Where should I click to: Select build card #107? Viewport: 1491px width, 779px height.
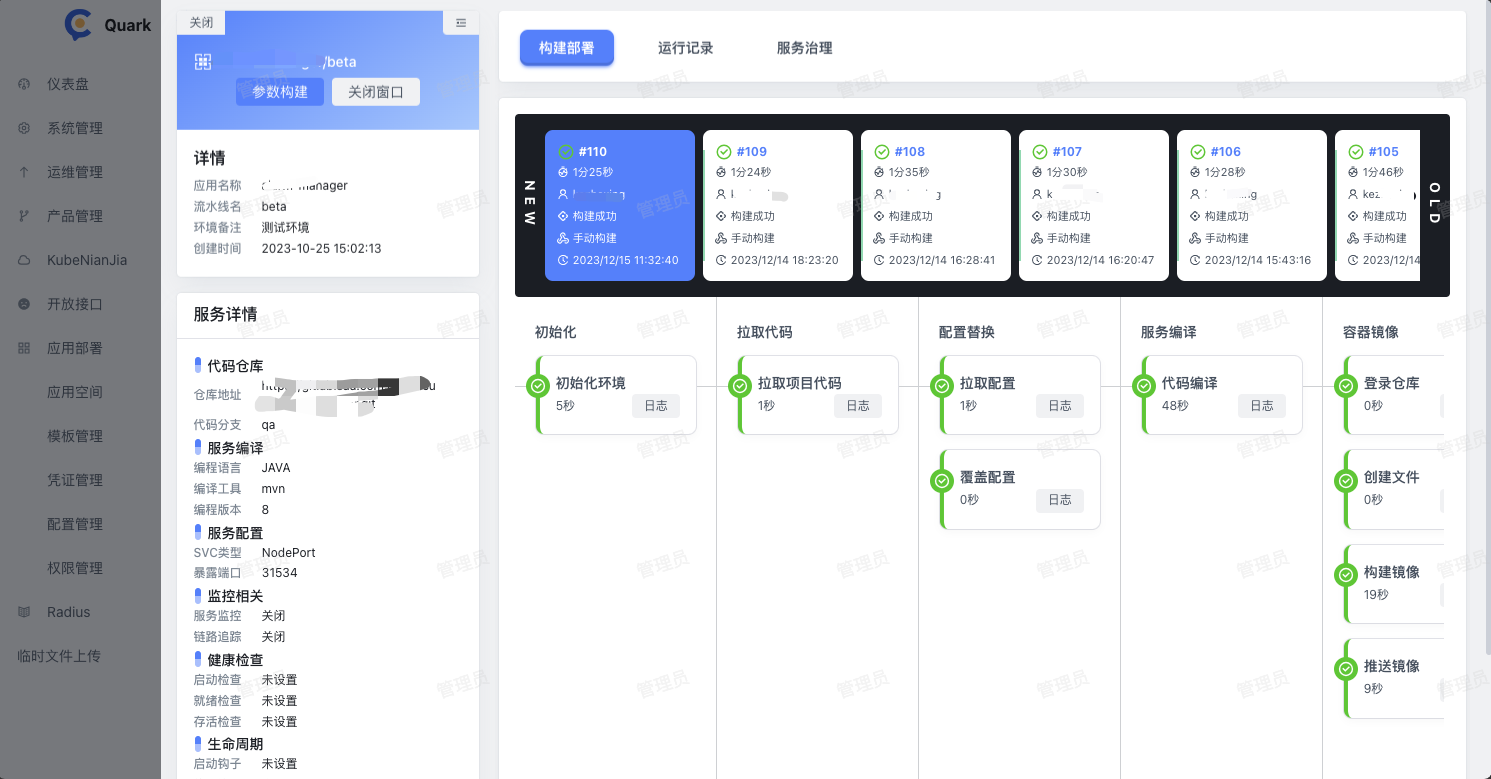1094,205
